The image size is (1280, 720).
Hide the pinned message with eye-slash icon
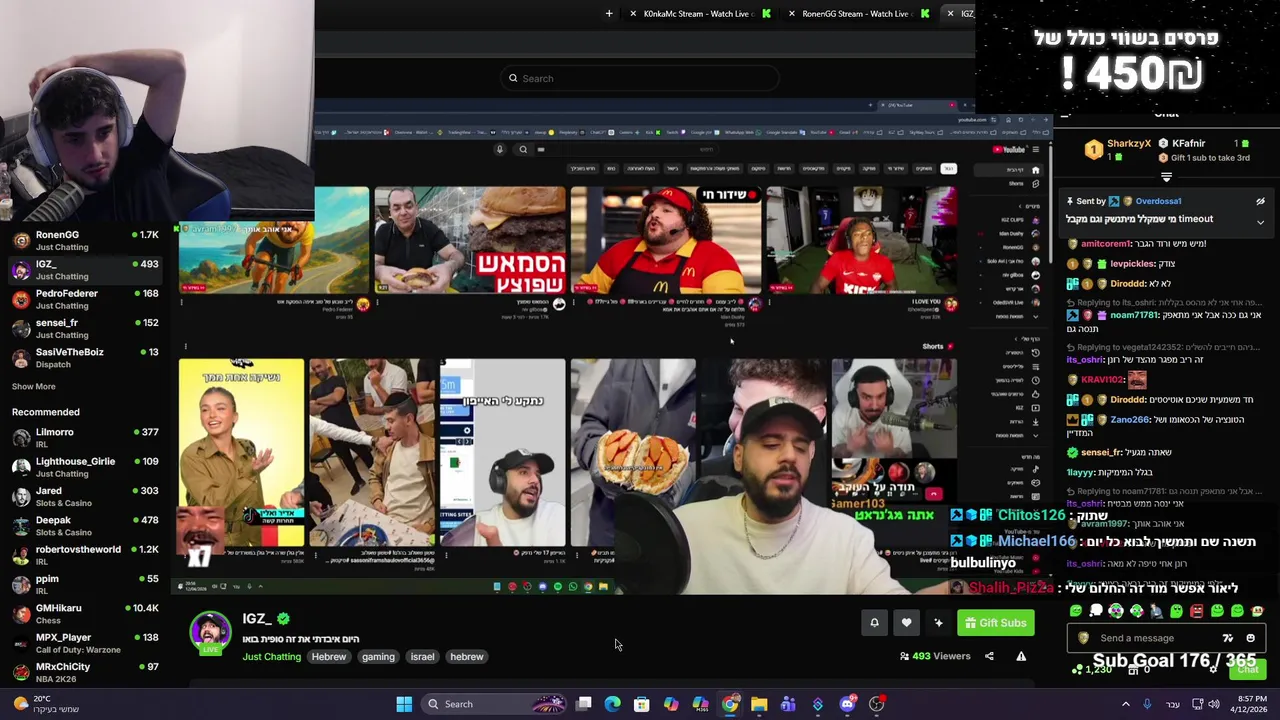pyautogui.click(x=1260, y=201)
